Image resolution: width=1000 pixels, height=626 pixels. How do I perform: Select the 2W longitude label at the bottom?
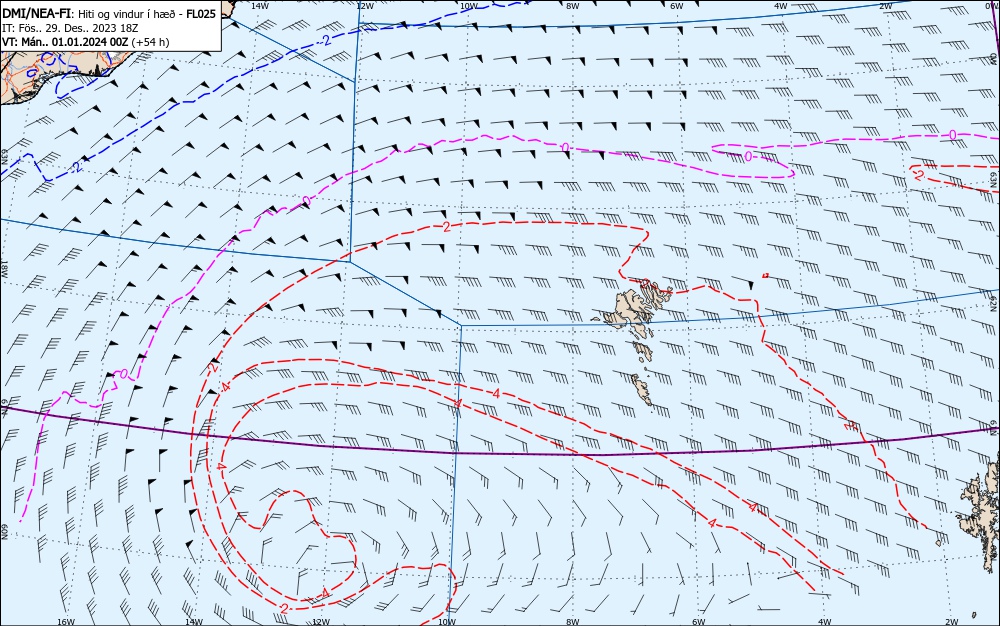click(x=952, y=622)
